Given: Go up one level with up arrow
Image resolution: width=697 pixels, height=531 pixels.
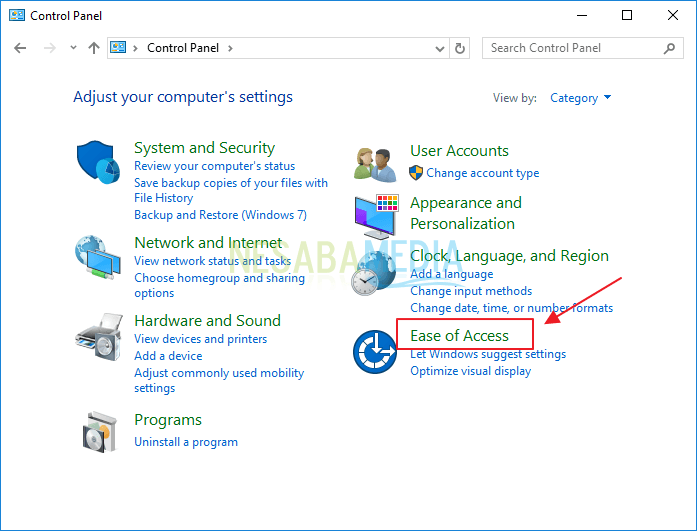Looking at the screenshot, I should (x=94, y=48).
